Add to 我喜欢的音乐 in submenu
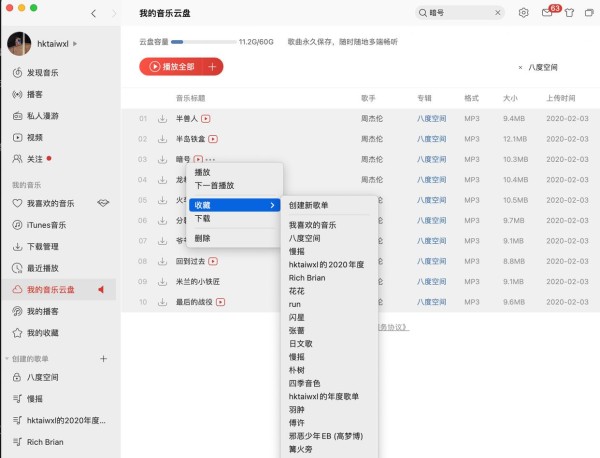 click(x=312, y=225)
